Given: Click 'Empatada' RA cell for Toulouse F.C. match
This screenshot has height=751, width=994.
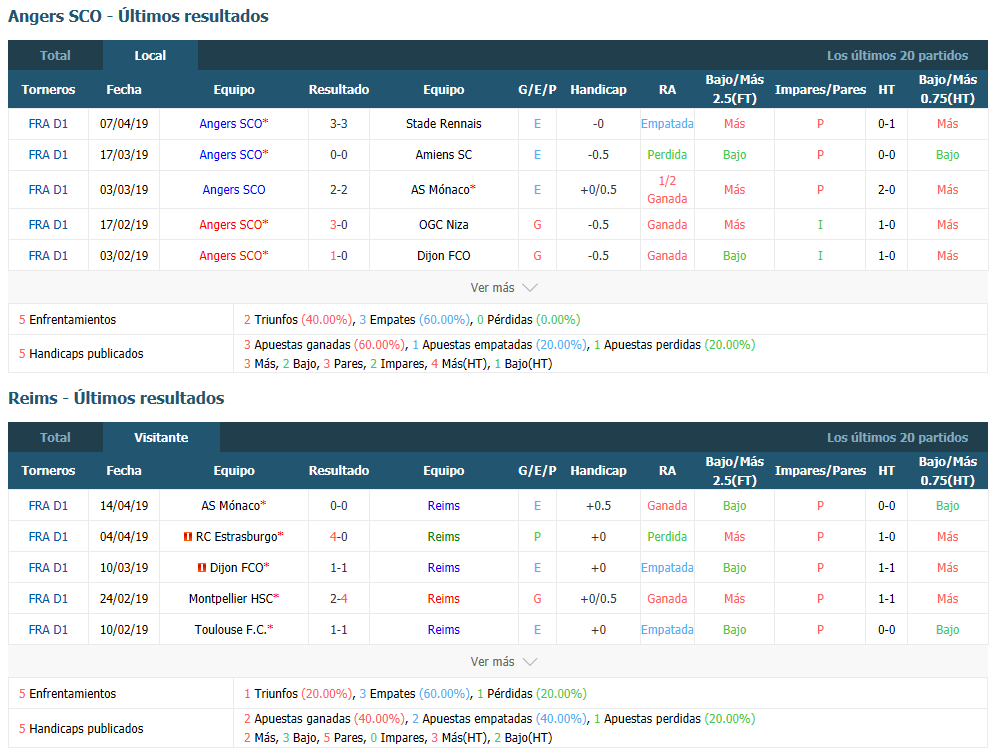Looking at the screenshot, I should 667,630.
